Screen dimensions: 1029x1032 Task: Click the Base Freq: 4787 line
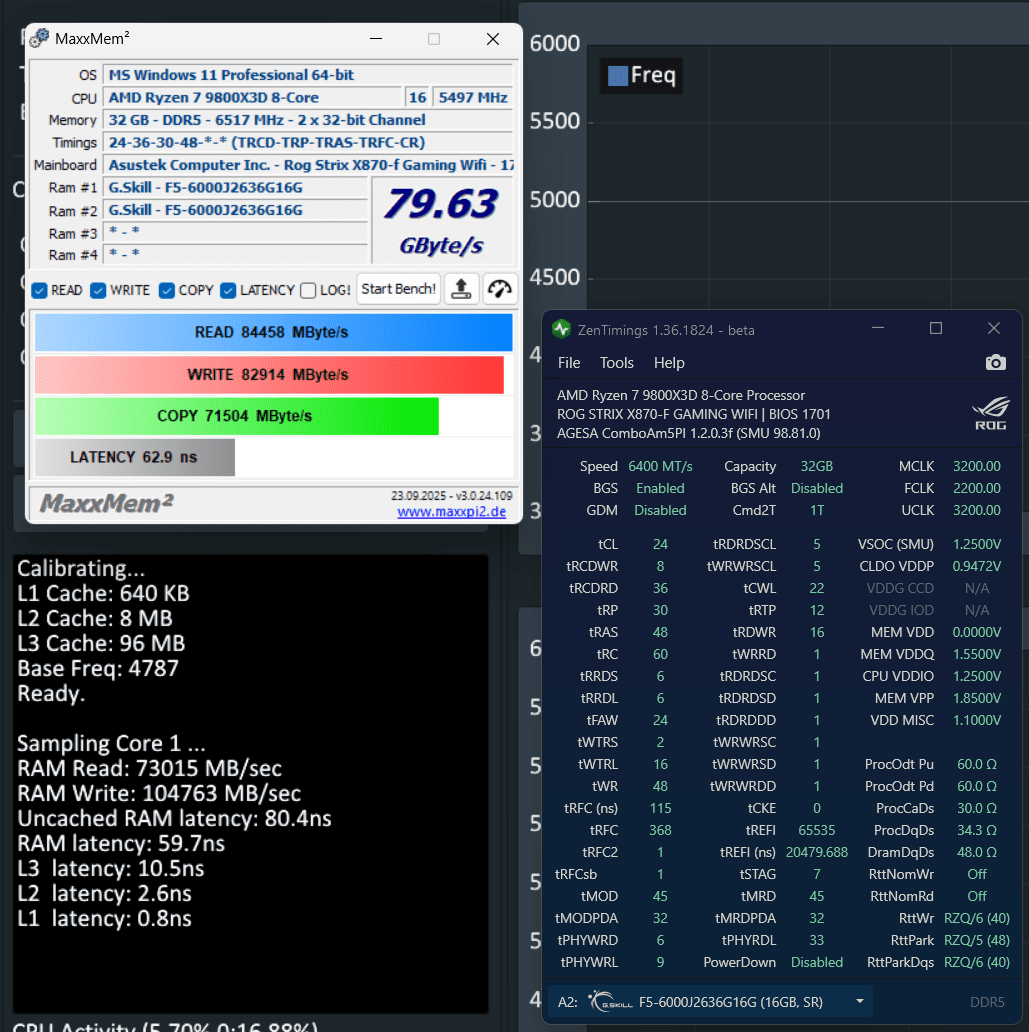click(x=98, y=668)
